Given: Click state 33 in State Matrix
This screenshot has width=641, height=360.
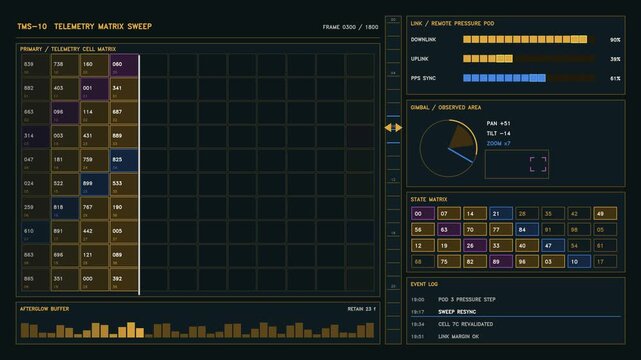Looking at the screenshot, I should (501, 246).
